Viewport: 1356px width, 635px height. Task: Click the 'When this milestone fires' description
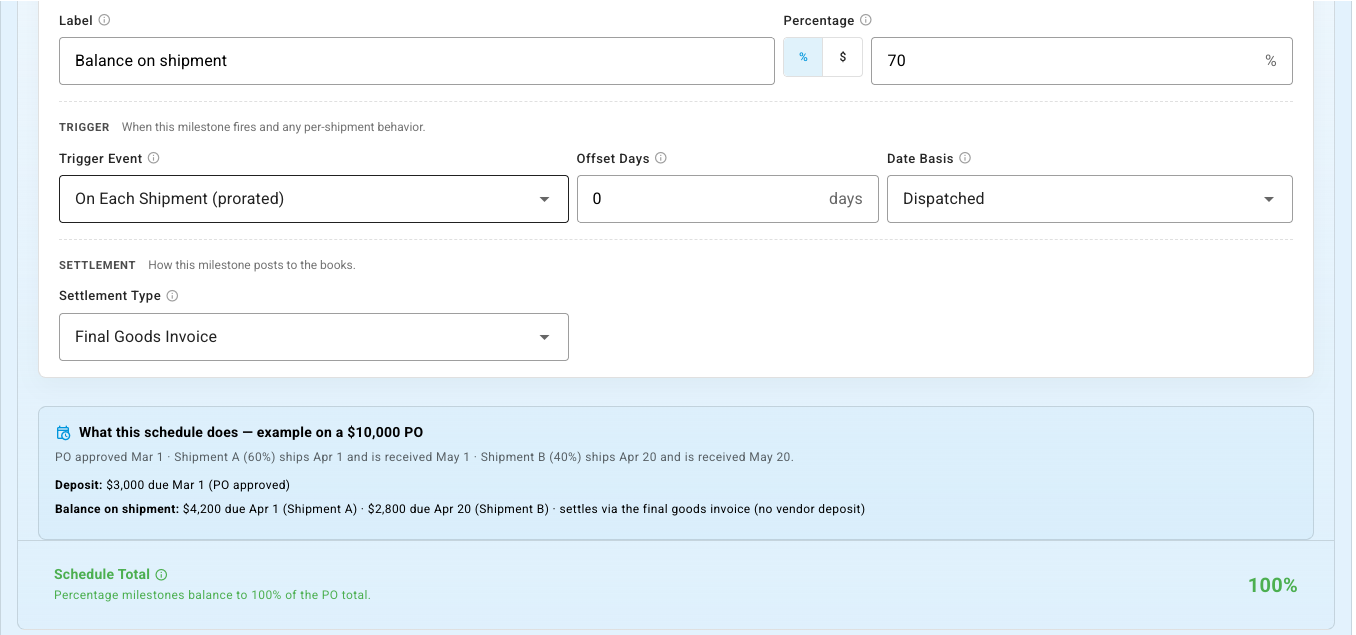pos(274,128)
